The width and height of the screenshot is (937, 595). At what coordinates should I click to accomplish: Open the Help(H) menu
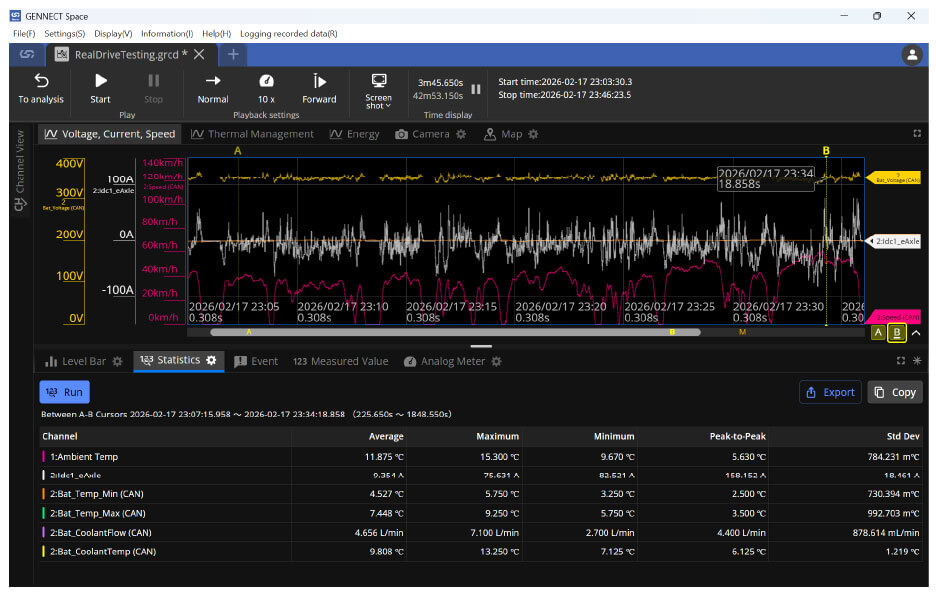(x=216, y=33)
